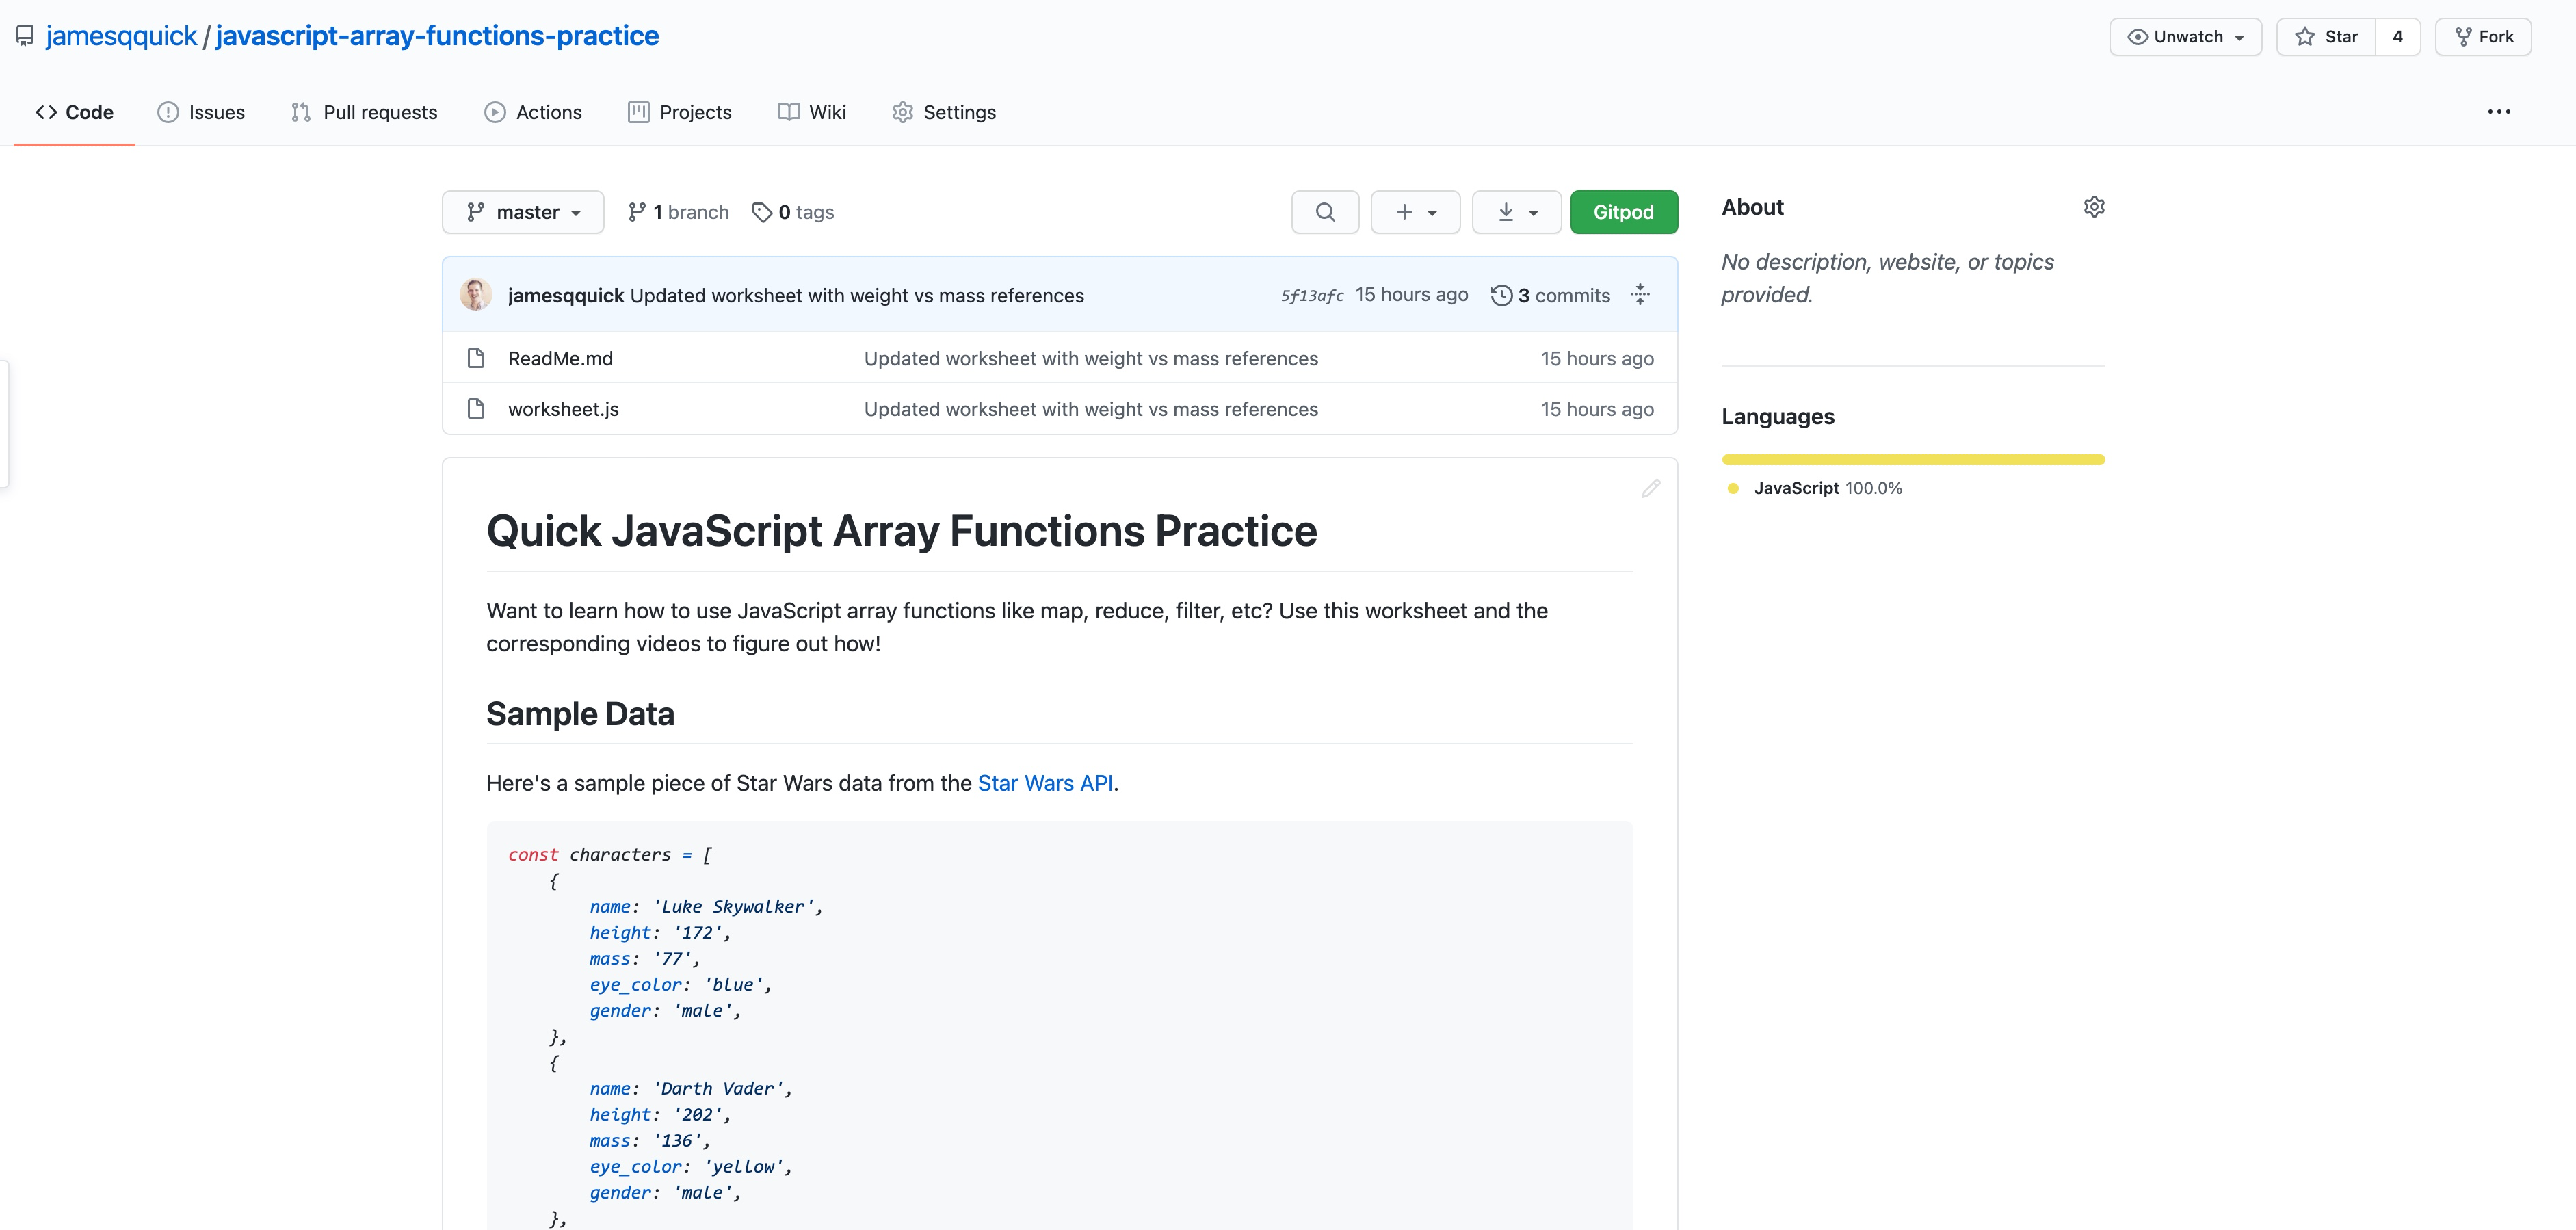Click jamesqquick's avatar thumbnail
The width and height of the screenshot is (2576, 1230).
[476, 295]
